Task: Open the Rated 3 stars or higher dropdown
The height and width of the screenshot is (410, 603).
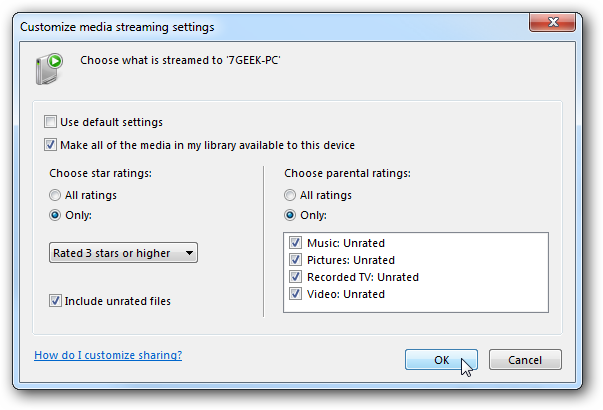Action: tap(123, 253)
